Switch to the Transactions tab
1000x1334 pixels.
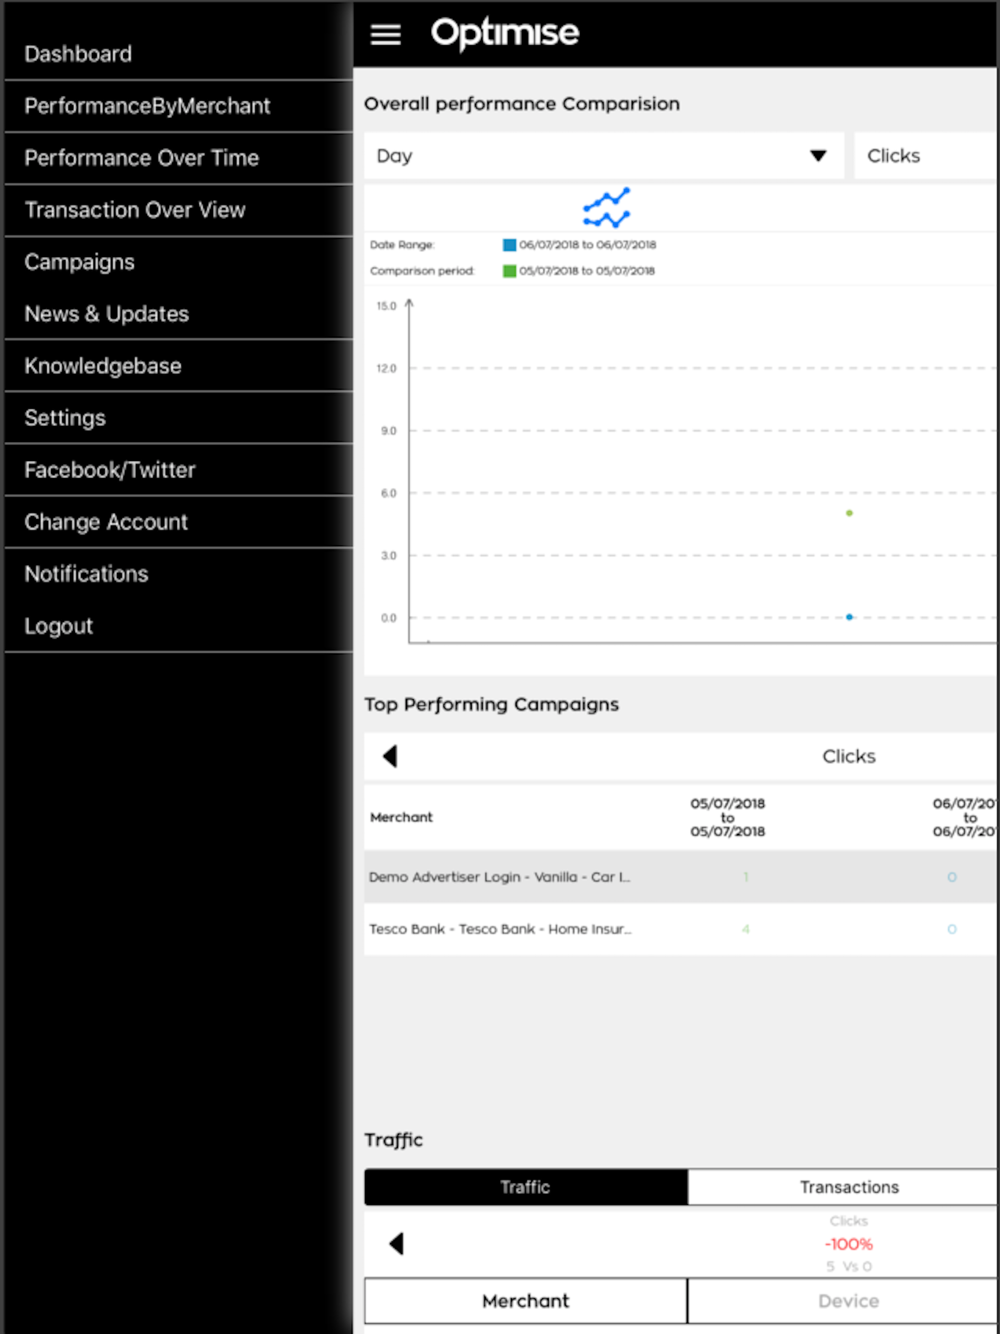(x=848, y=1187)
